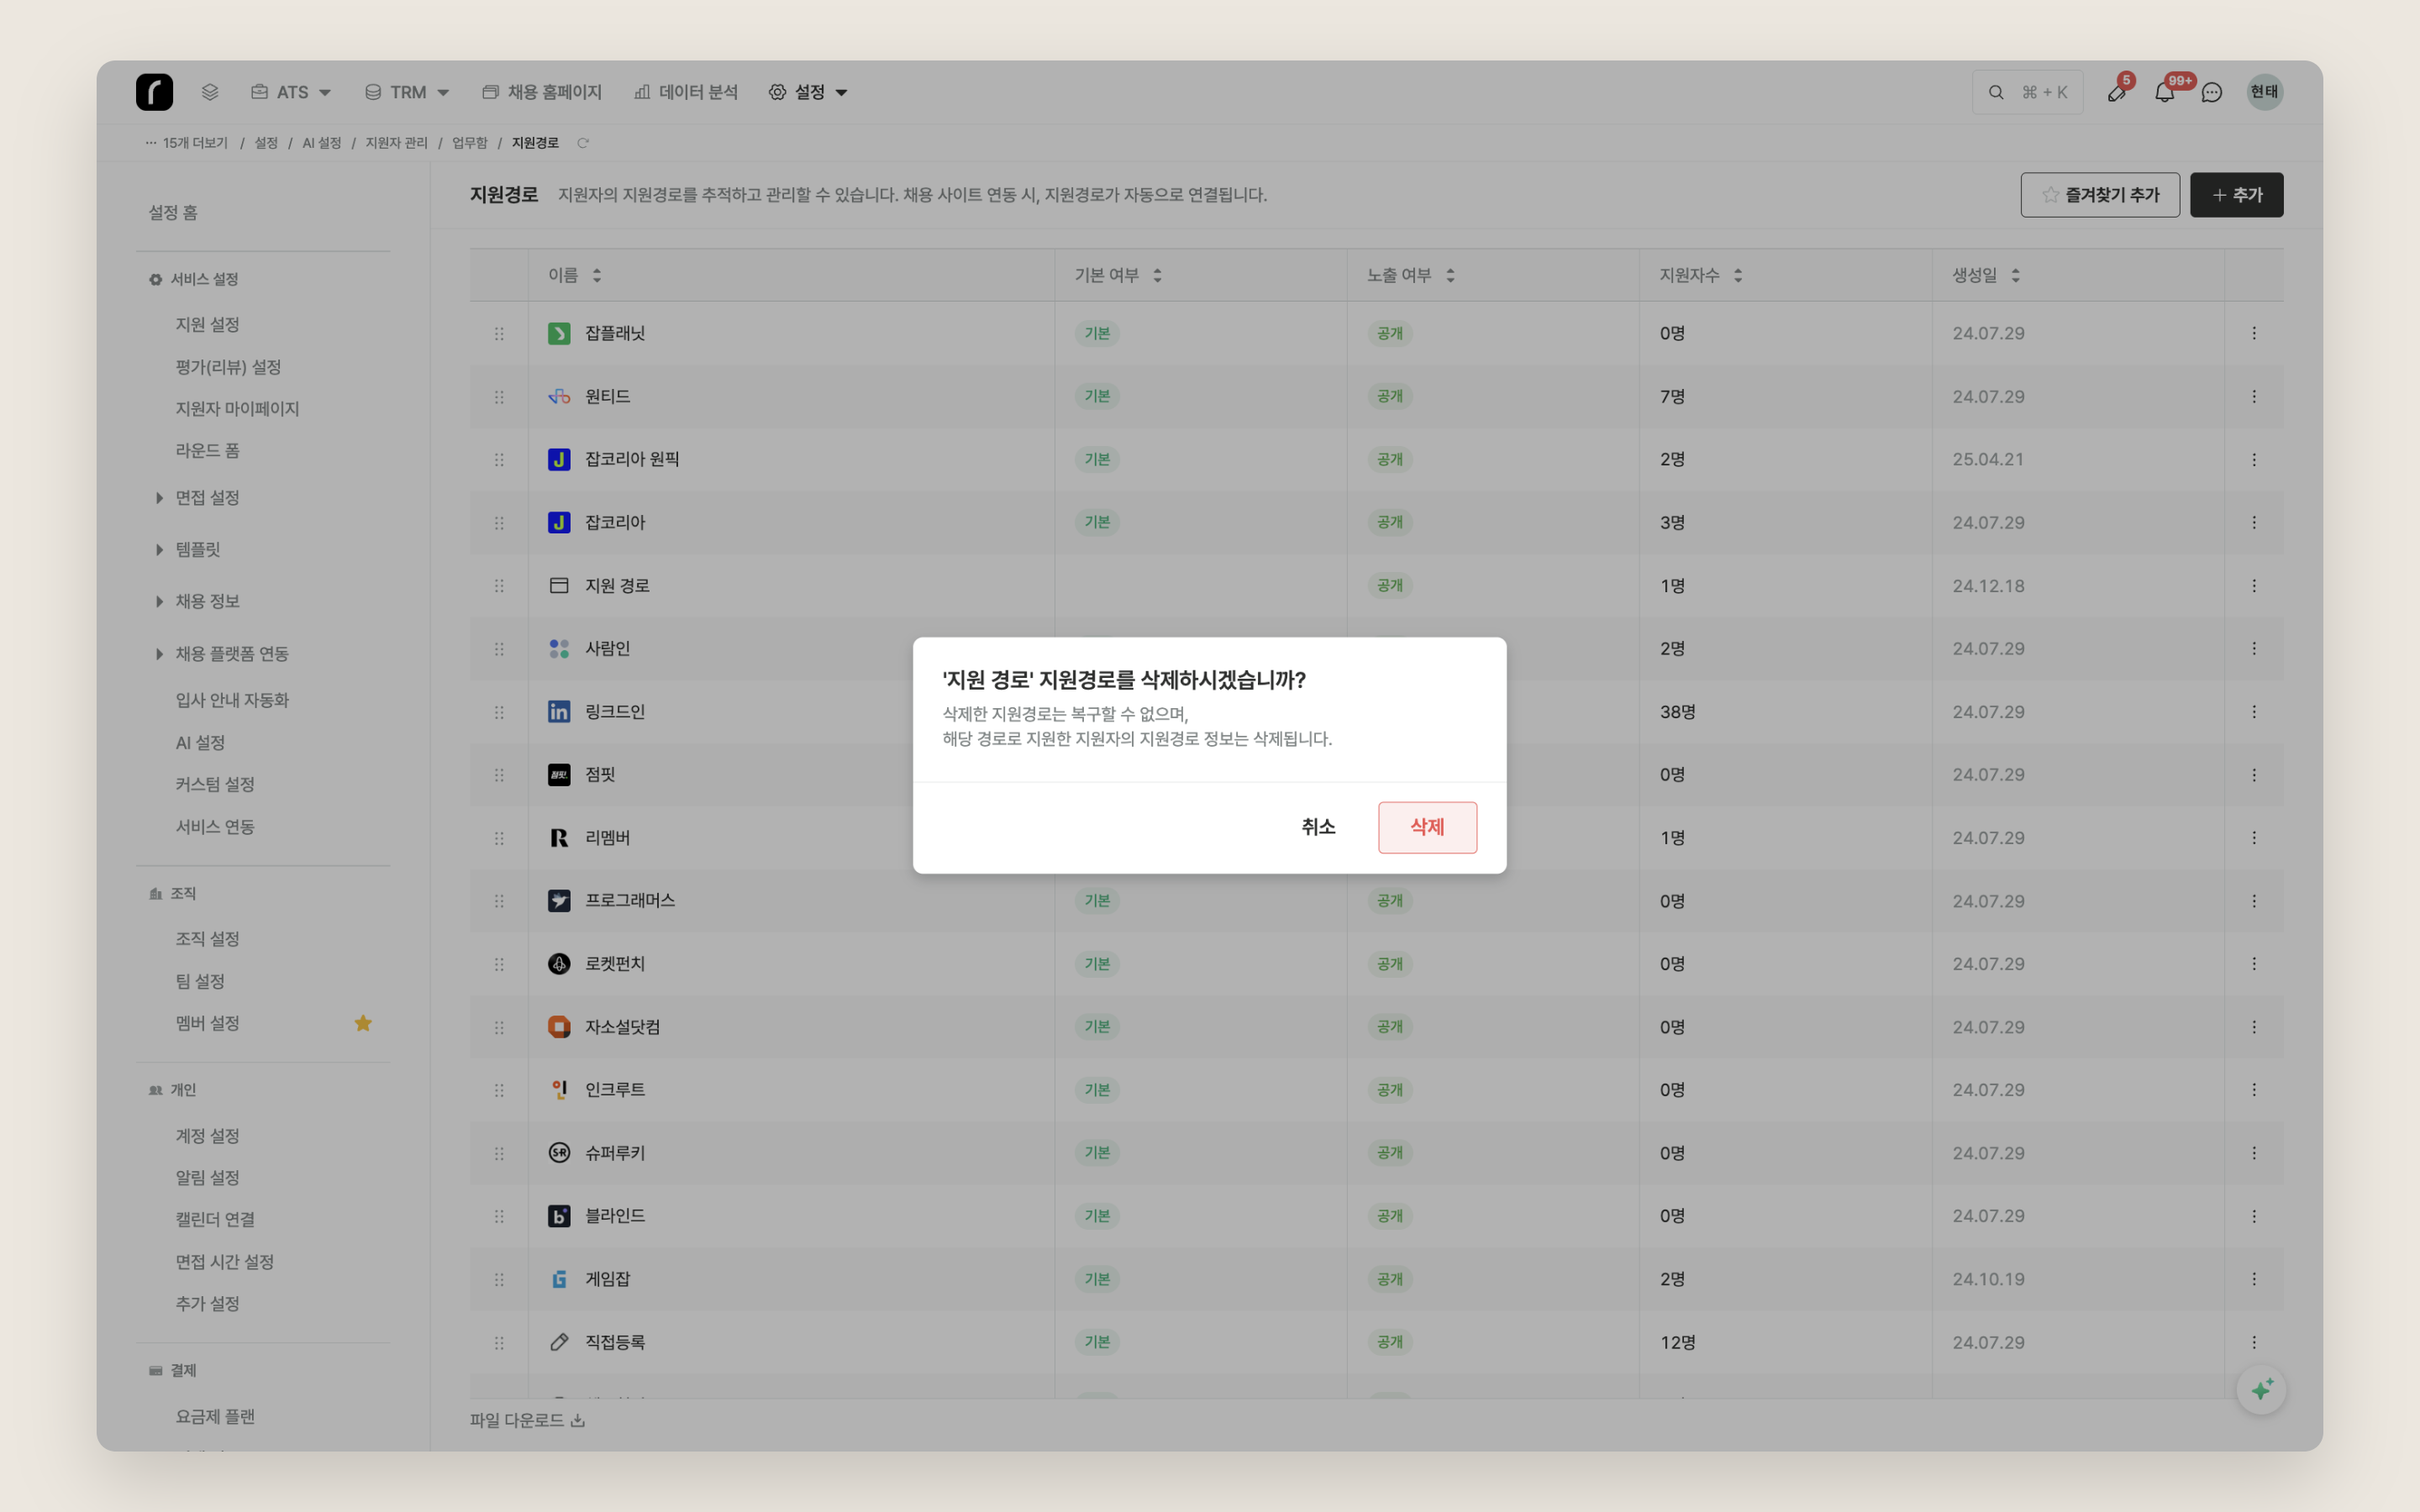The height and width of the screenshot is (1512, 2420).
Task: Expand the 면접 설정 tree item
Action: [159, 498]
